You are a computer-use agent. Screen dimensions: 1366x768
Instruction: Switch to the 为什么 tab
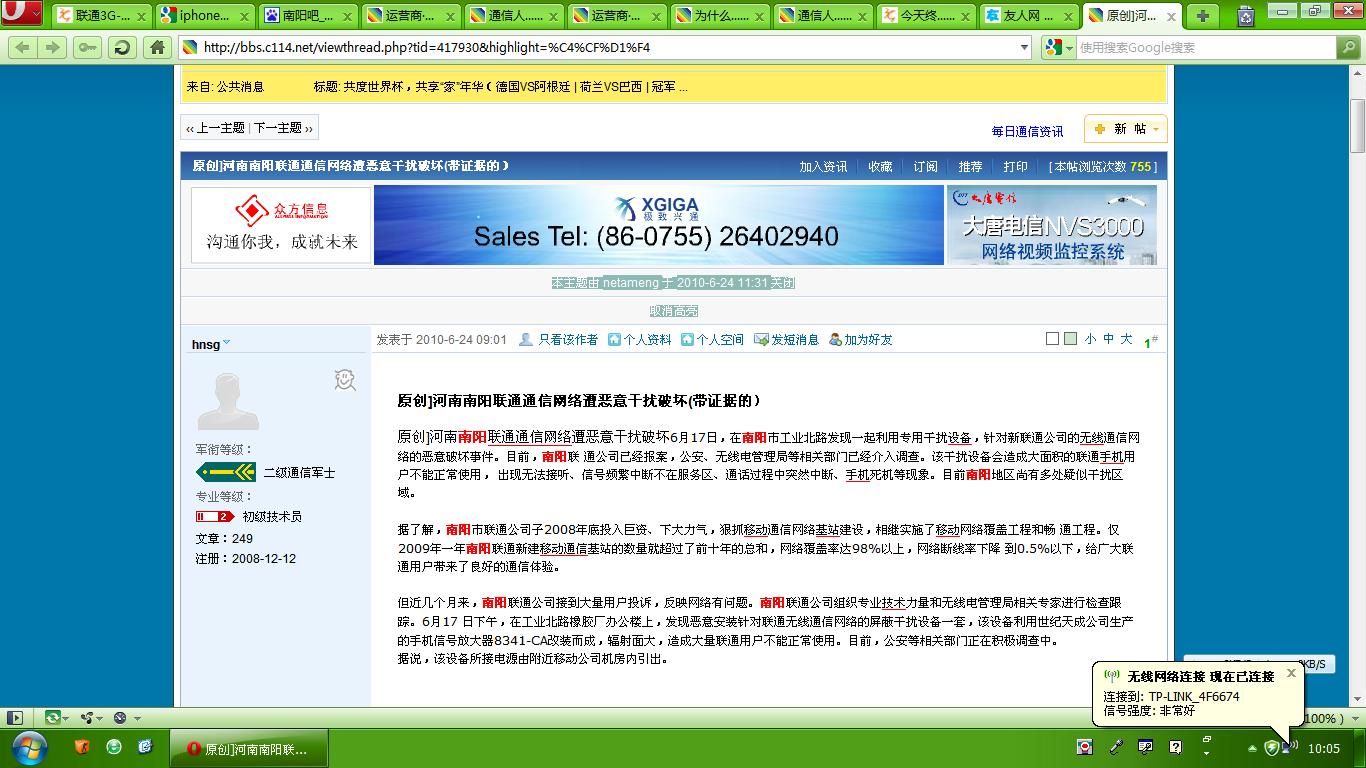(720, 16)
